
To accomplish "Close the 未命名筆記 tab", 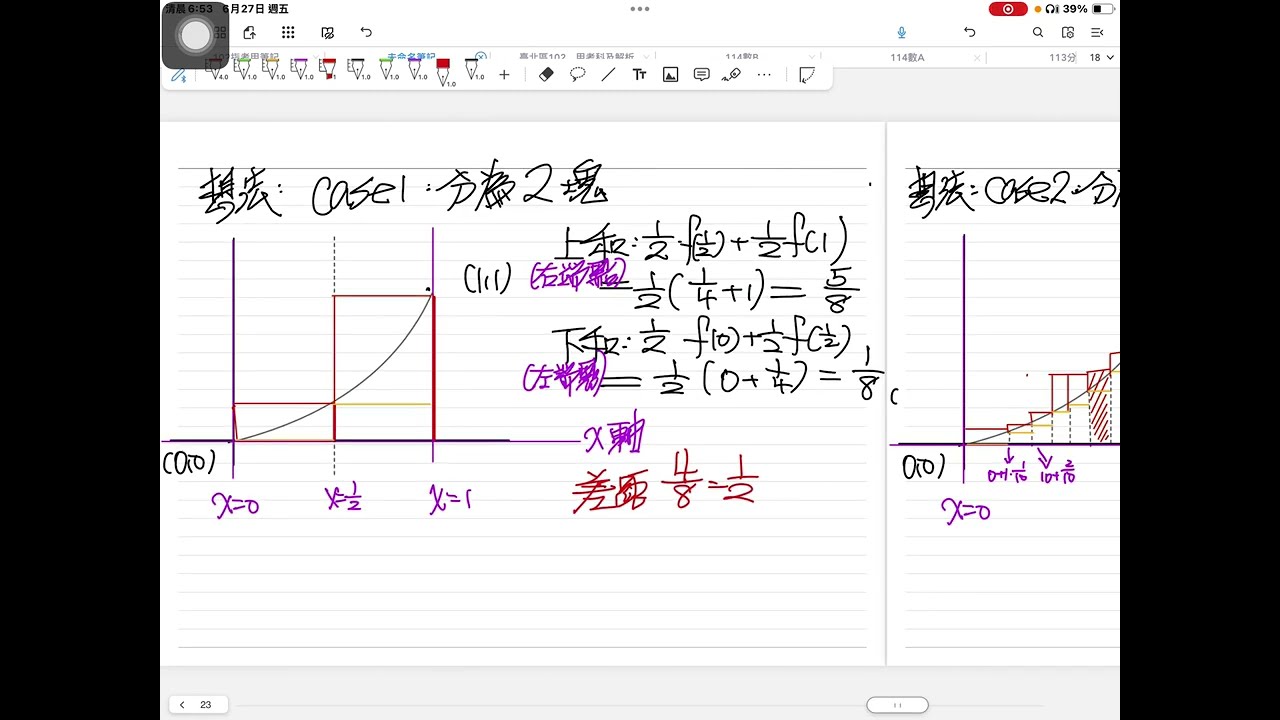I will 481,57.
